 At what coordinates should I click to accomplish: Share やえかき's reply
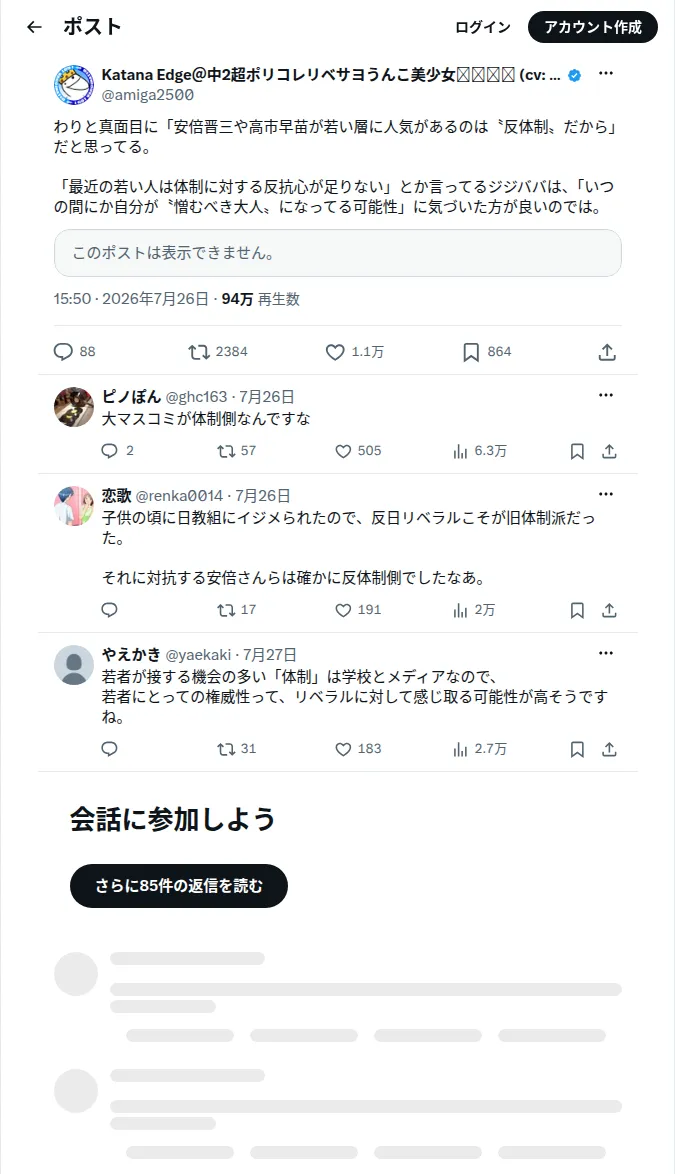click(609, 749)
